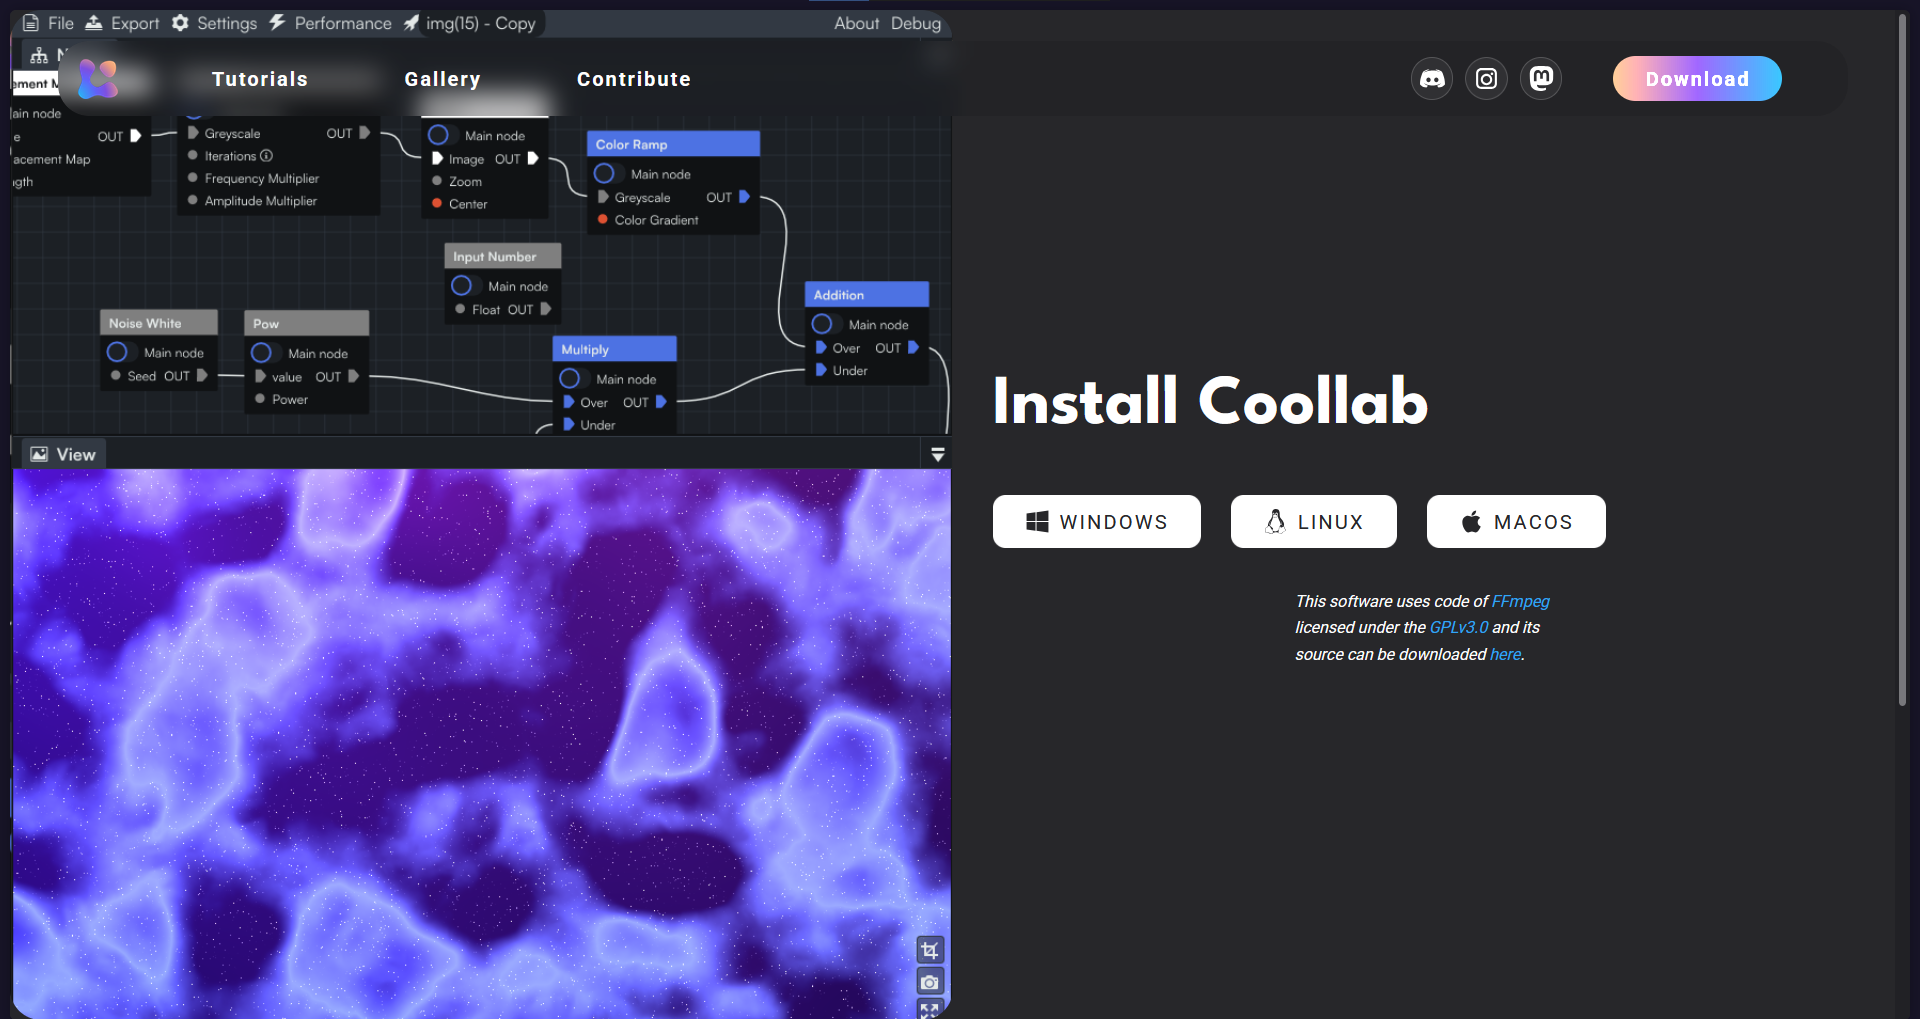Select the Noise White node header

(x=159, y=323)
